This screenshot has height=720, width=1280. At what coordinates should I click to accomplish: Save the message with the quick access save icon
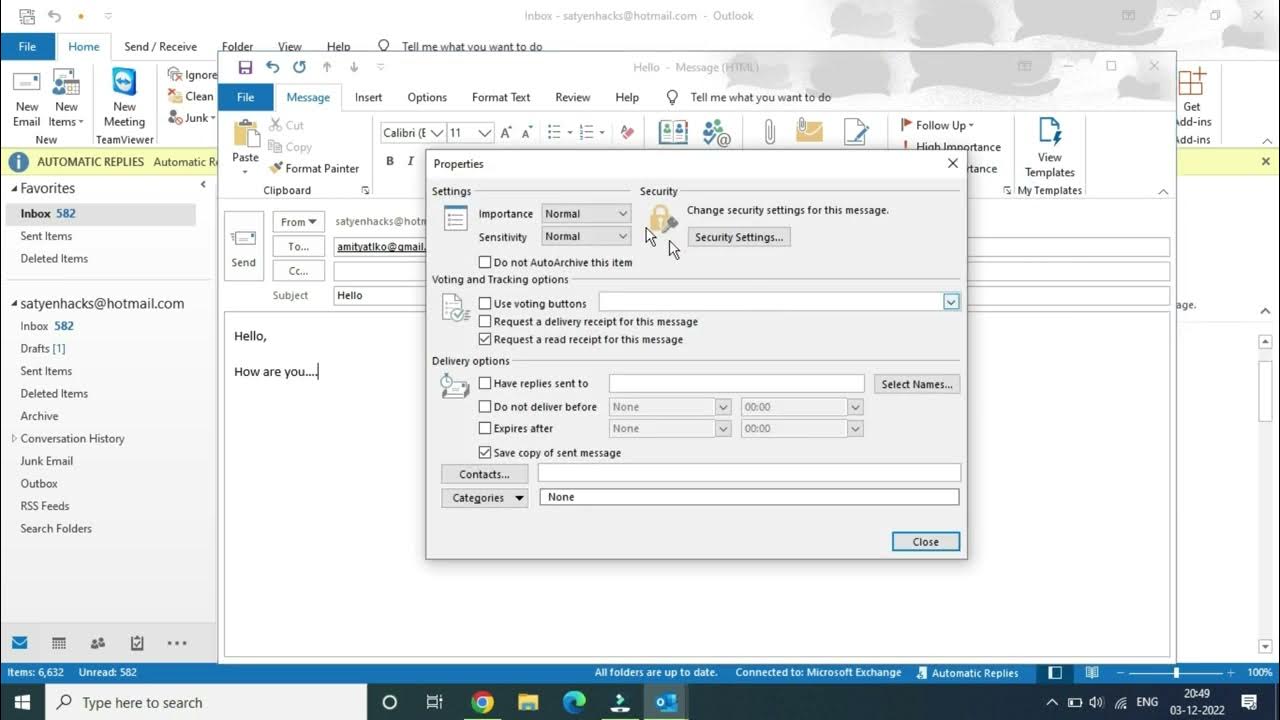(245, 67)
